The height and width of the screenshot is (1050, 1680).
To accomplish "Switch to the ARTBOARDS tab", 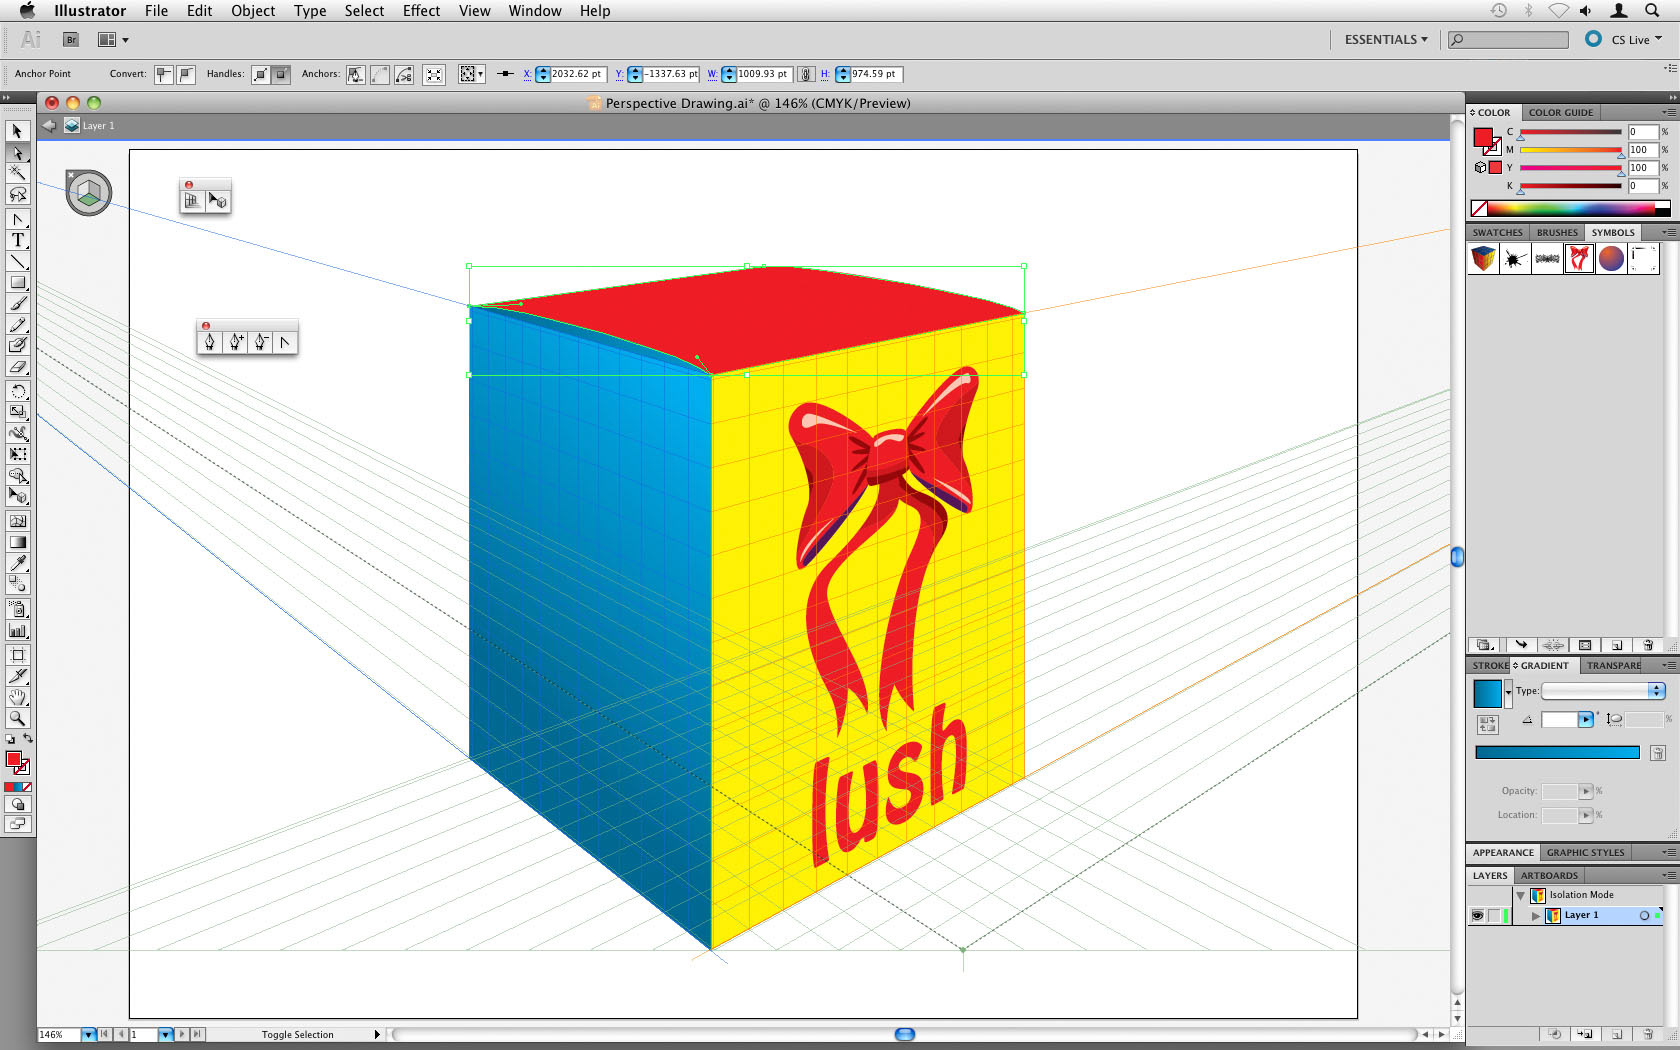I will pyautogui.click(x=1549, y=875).
